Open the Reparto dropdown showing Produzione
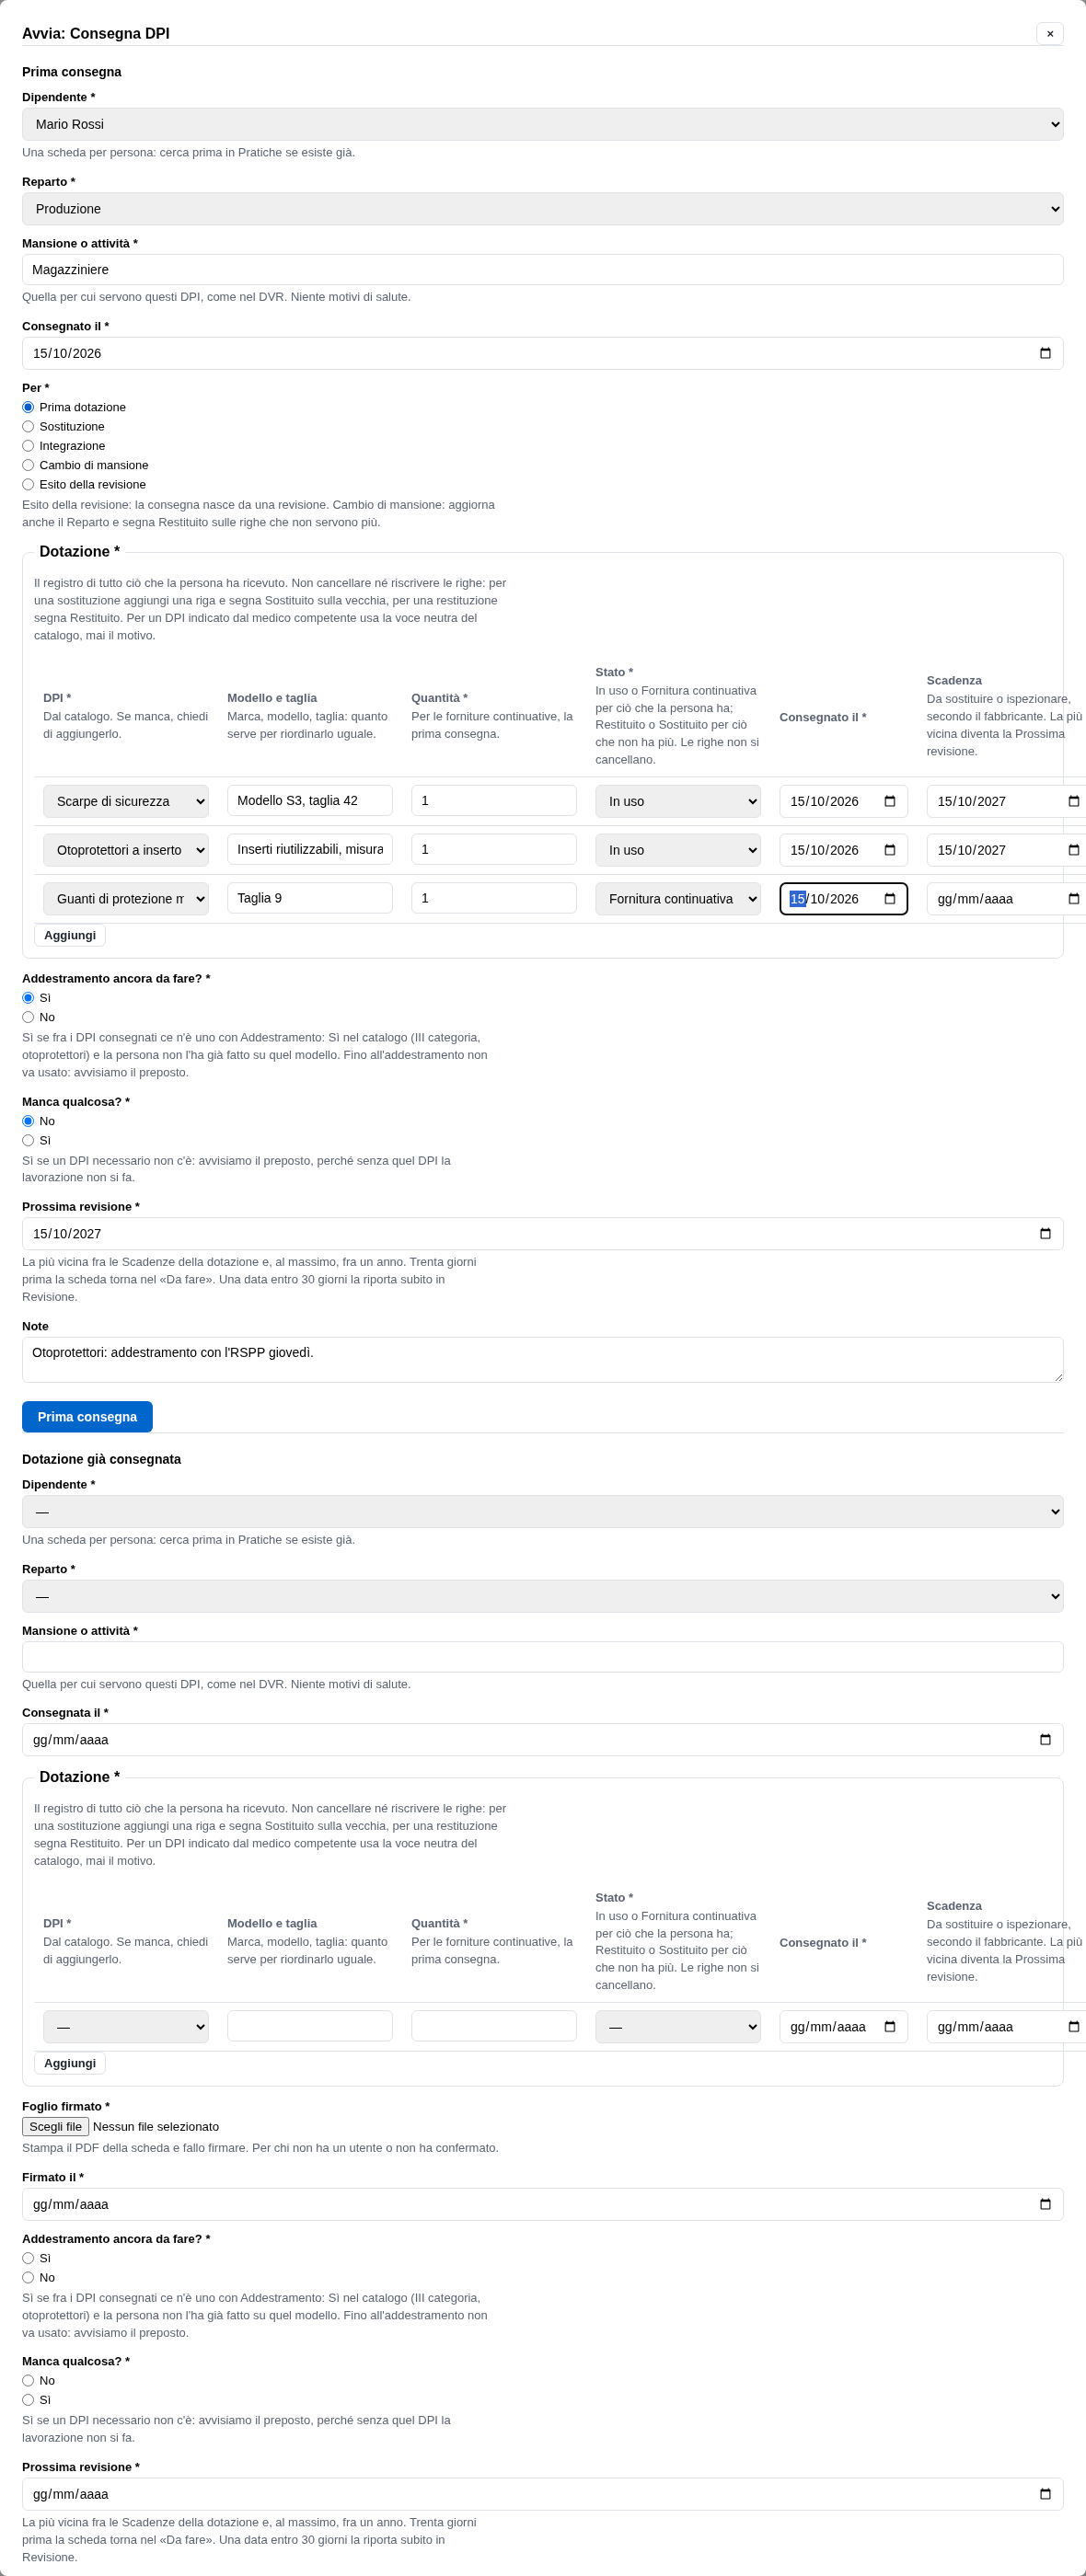Screen dimensions: 1086x2576 [542, 209]
